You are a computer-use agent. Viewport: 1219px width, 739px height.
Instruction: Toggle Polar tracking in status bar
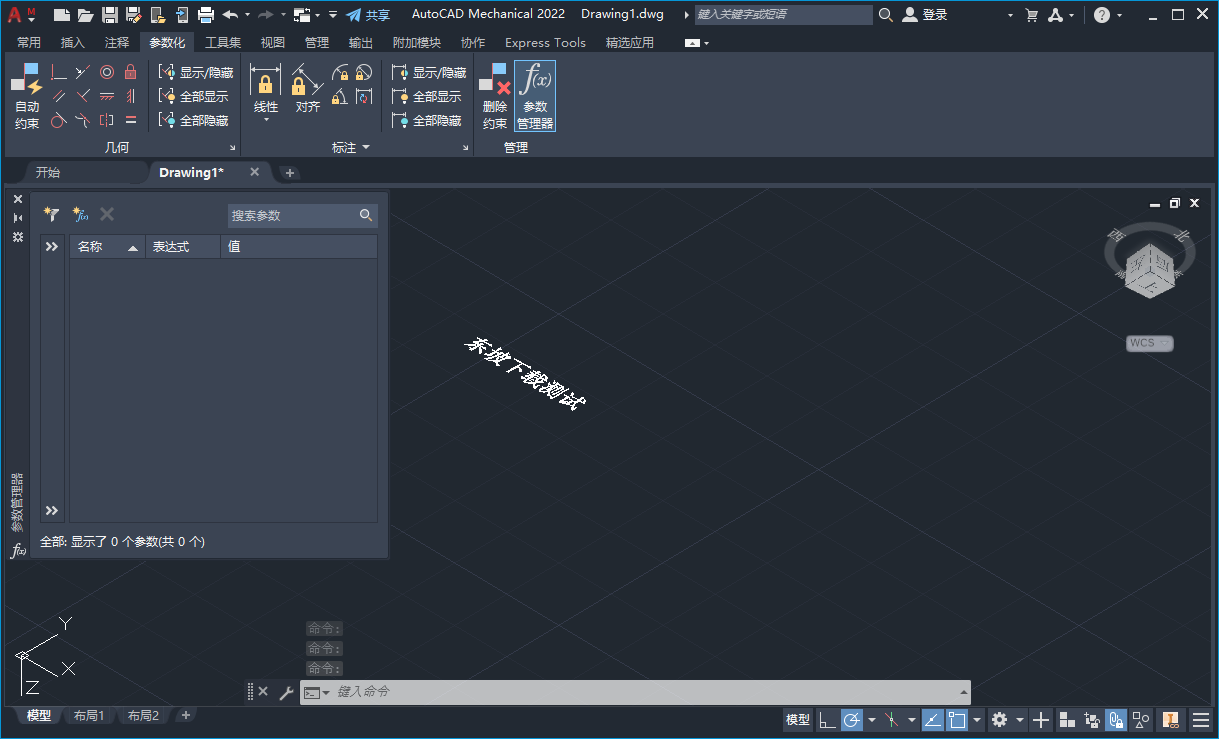point(852,720)
